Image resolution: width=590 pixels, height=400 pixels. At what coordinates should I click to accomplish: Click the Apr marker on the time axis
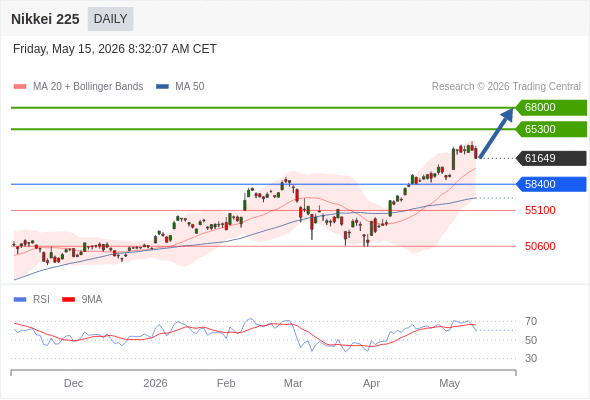click(371, 384)
